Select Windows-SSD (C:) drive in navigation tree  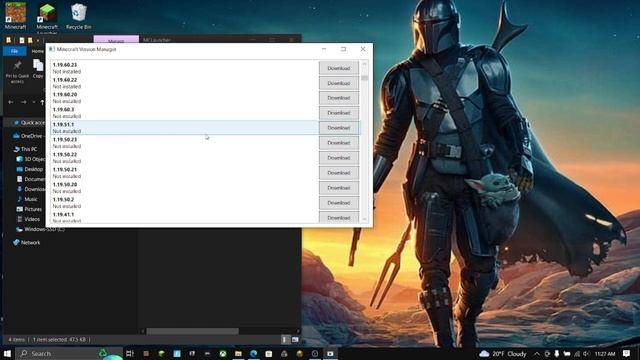click(40, 229)
